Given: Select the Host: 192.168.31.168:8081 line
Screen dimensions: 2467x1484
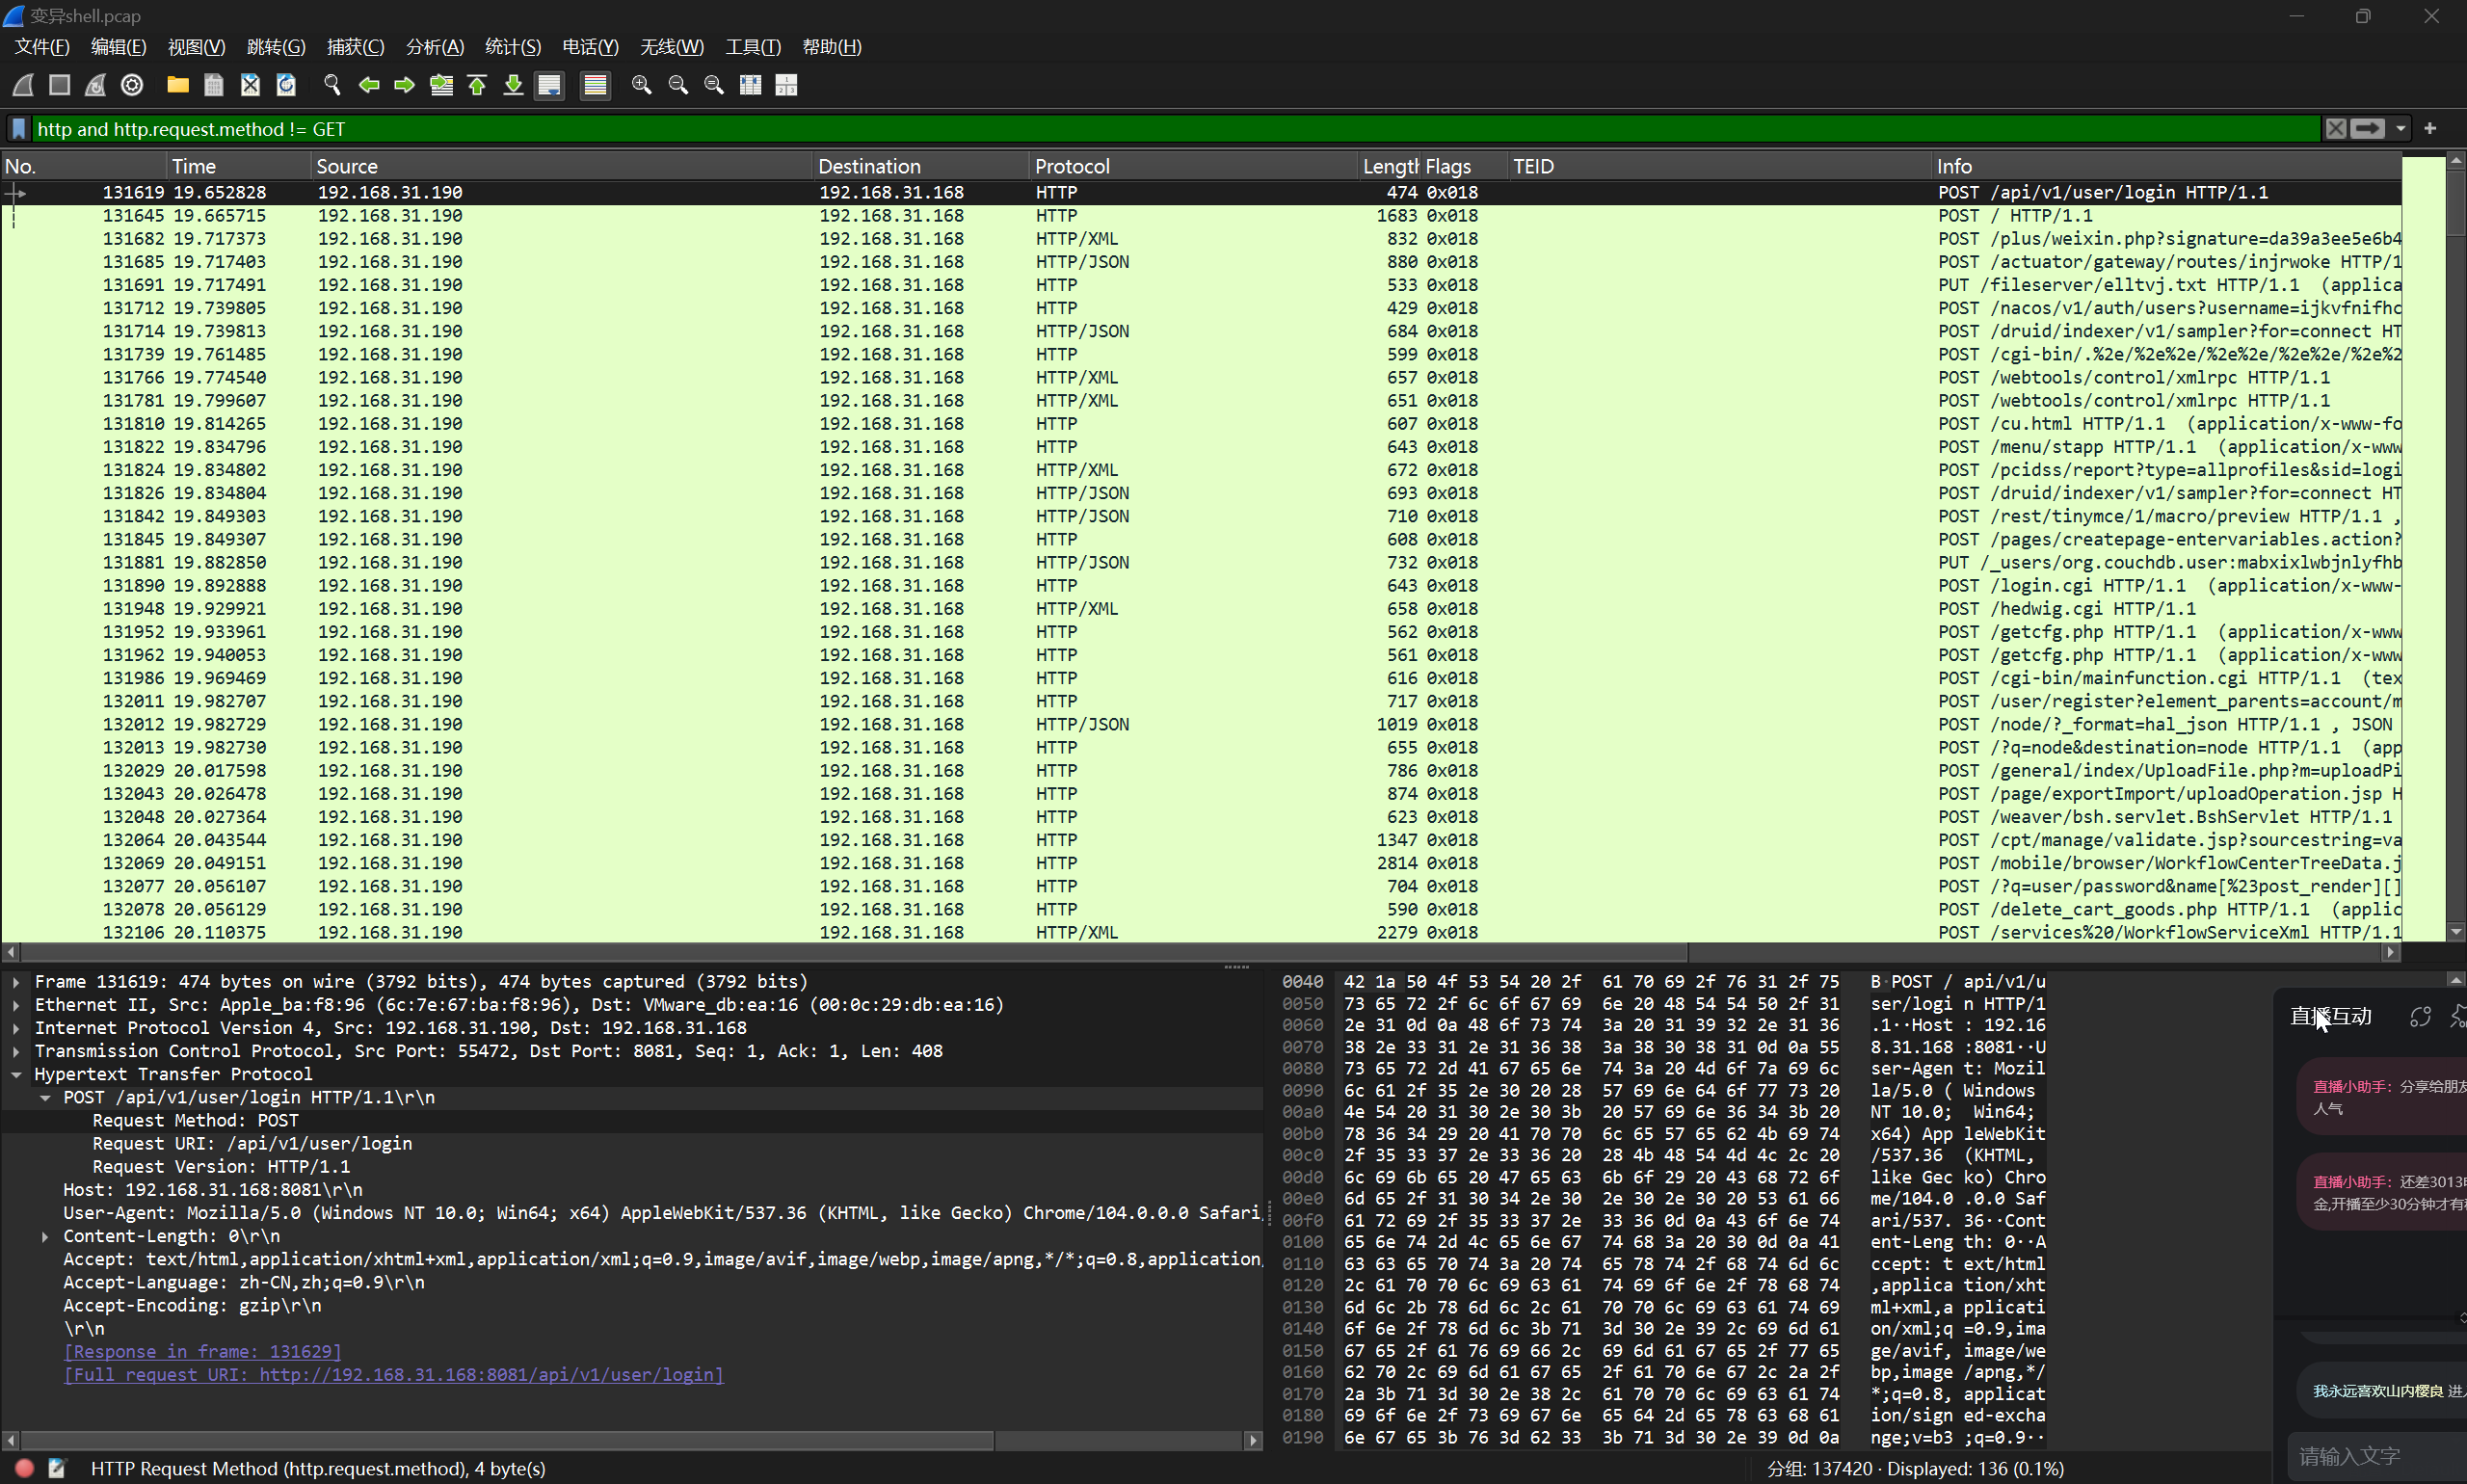Looking at the screenshot, I should point(212,1190).
